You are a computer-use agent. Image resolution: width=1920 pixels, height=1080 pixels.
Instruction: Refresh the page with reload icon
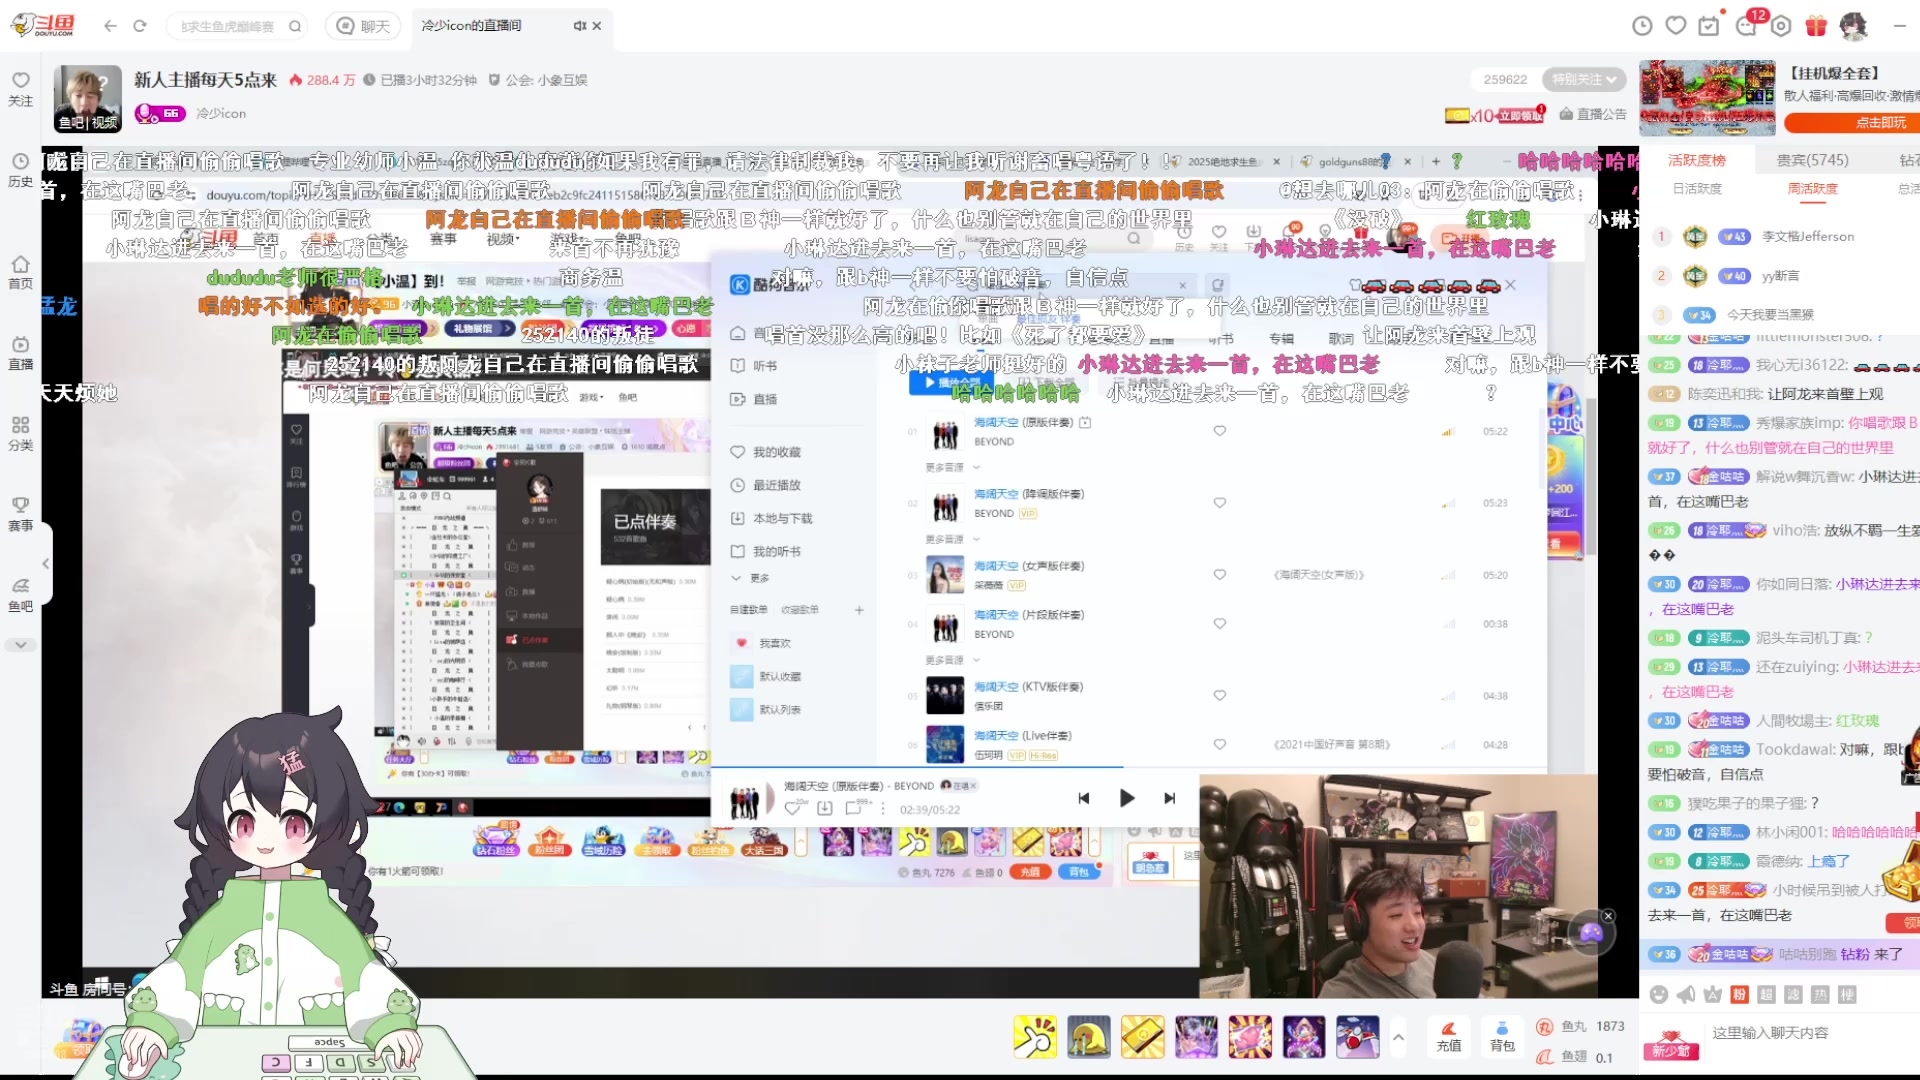140,26
